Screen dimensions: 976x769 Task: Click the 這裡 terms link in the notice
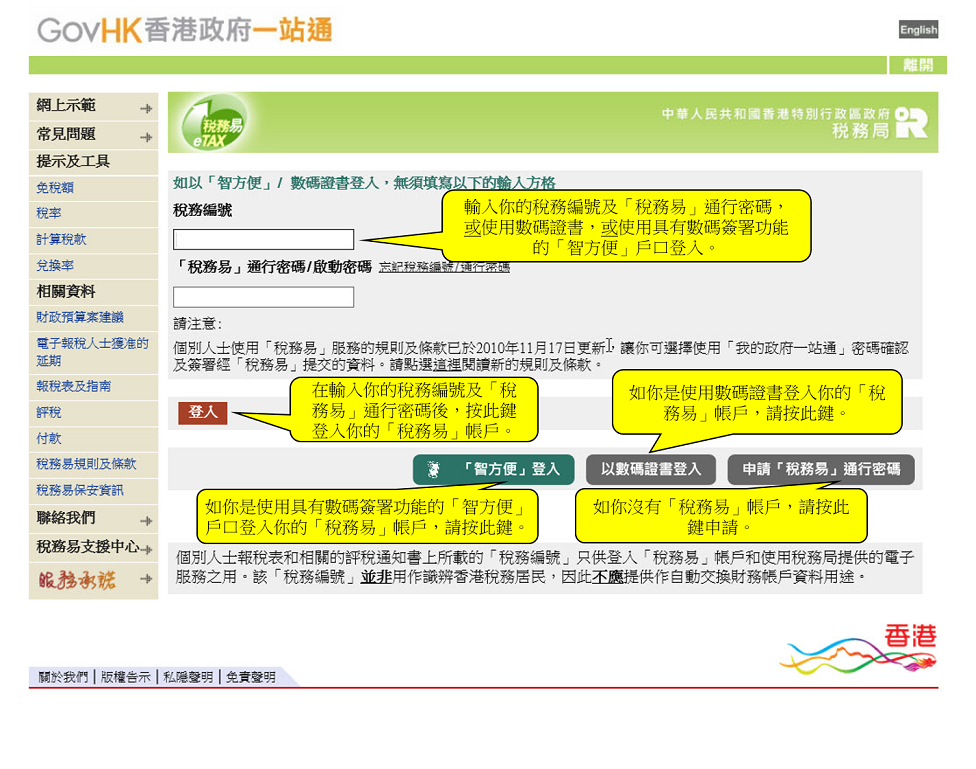[x=447, y=365]
